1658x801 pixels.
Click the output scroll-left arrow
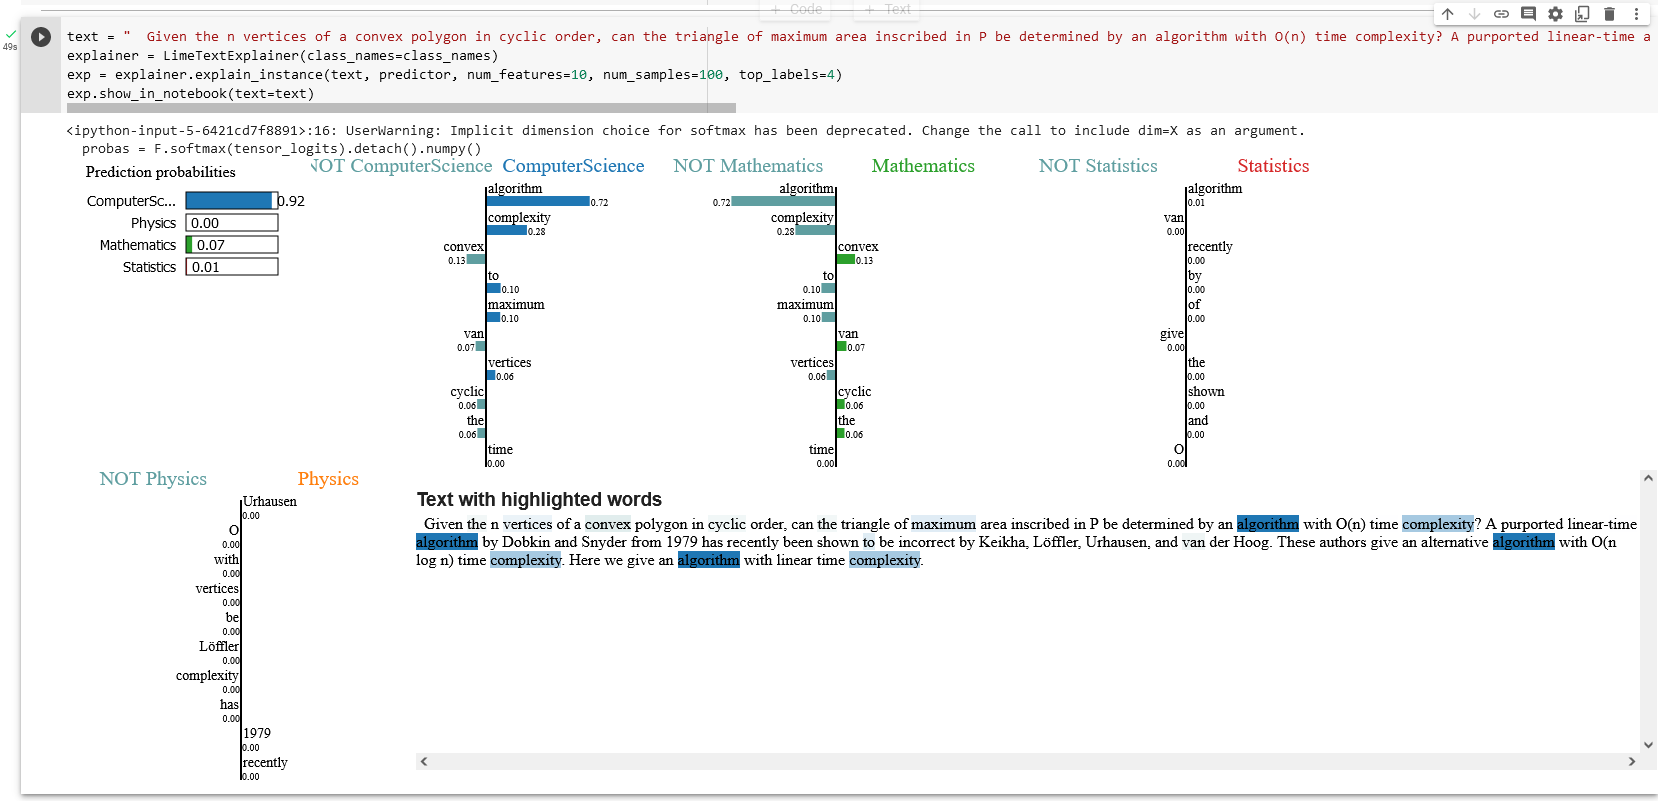click(x=424, y=761)
